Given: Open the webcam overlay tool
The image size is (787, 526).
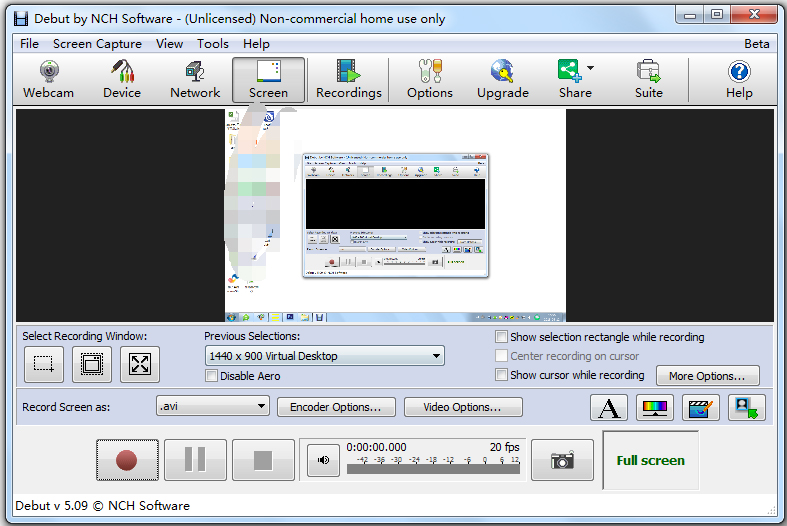Looking at the screenshot, I should (x=747, y=407).
